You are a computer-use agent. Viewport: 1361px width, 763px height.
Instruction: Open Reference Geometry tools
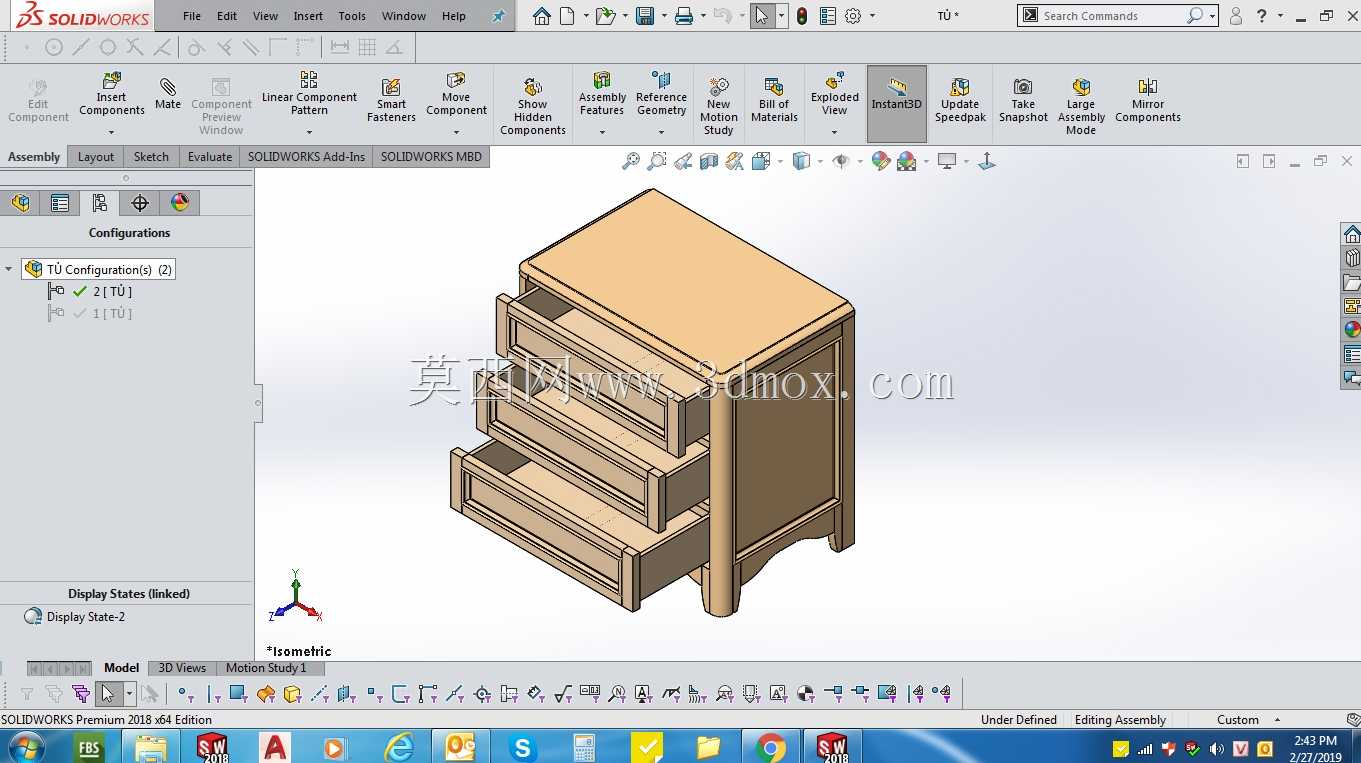[x=661, y=93]
